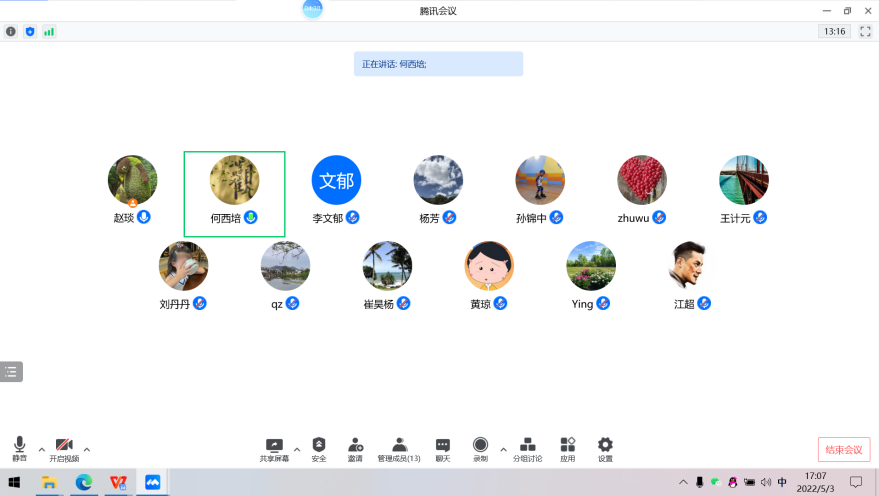Open Microsoft Edge from the taskbar
The image size is (879, 496).
(84, 482)
